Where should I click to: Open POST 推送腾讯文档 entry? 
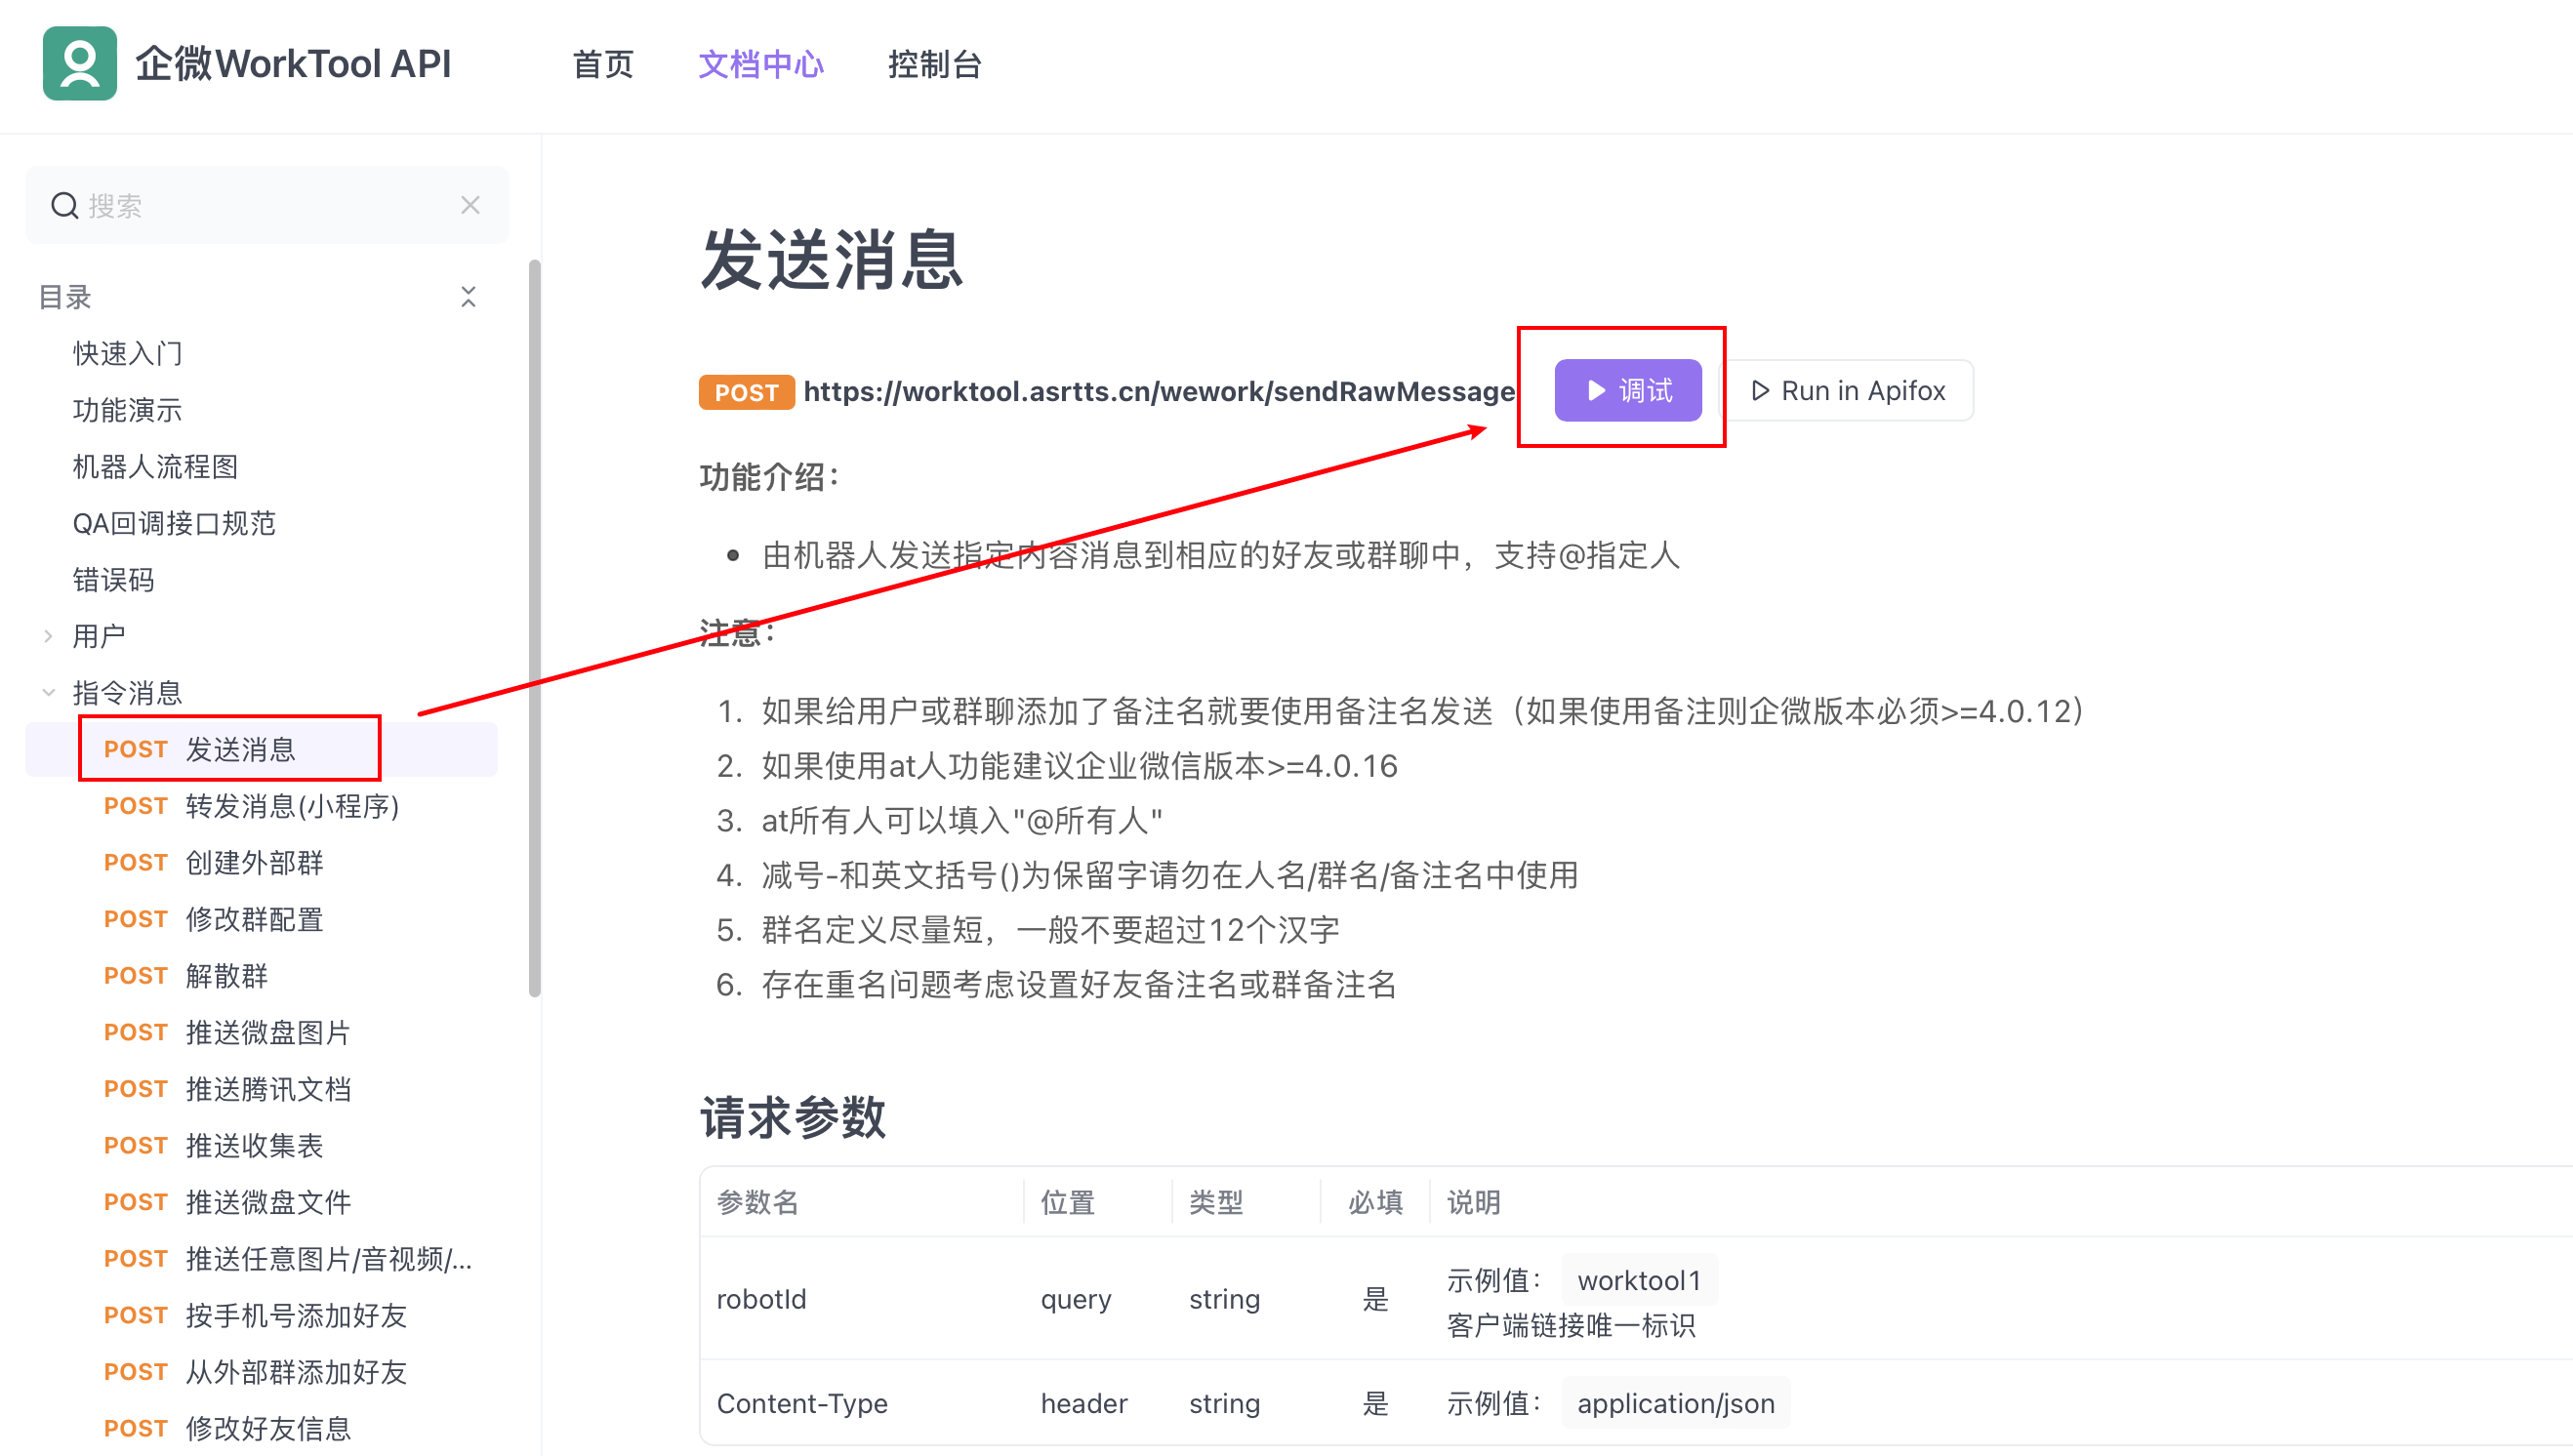268,1089
